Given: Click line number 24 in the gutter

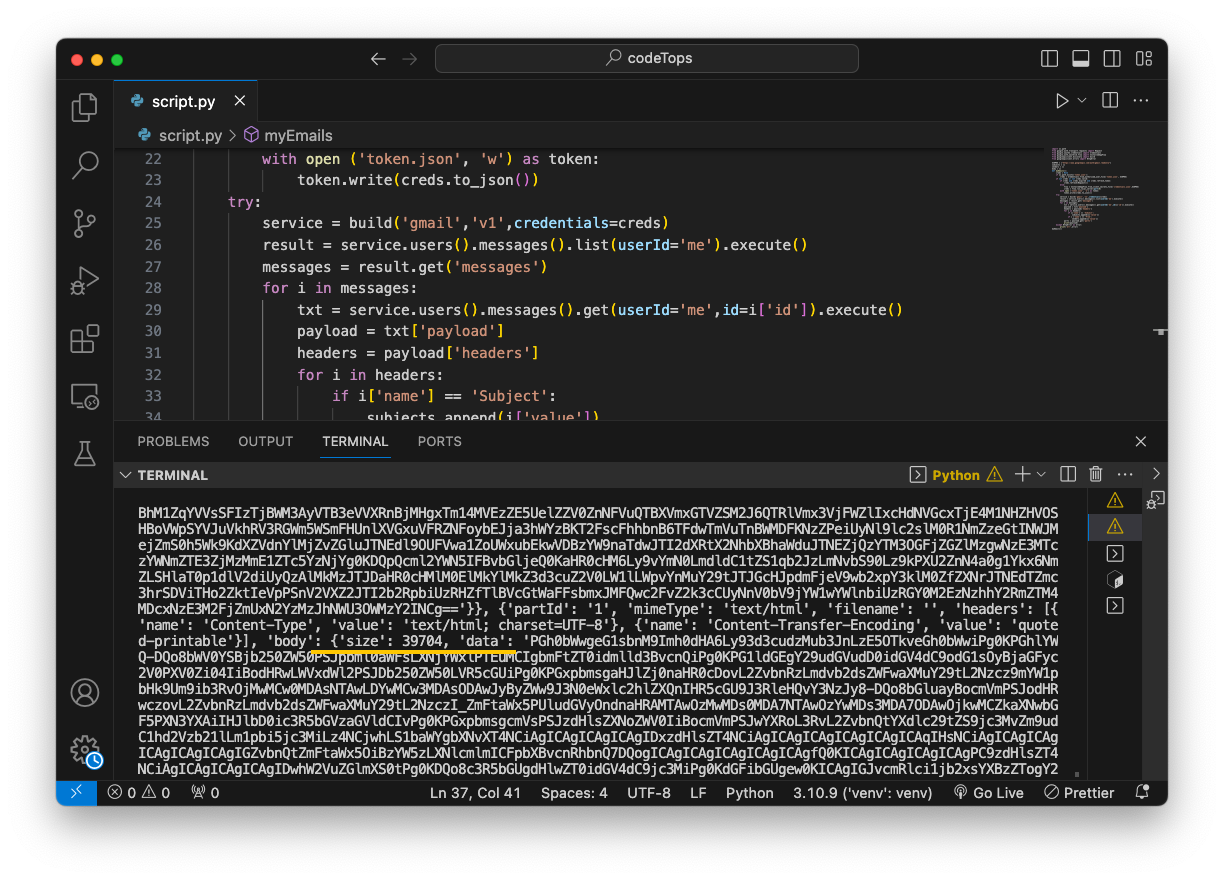Looking at the screenshot, I should 152,202.
